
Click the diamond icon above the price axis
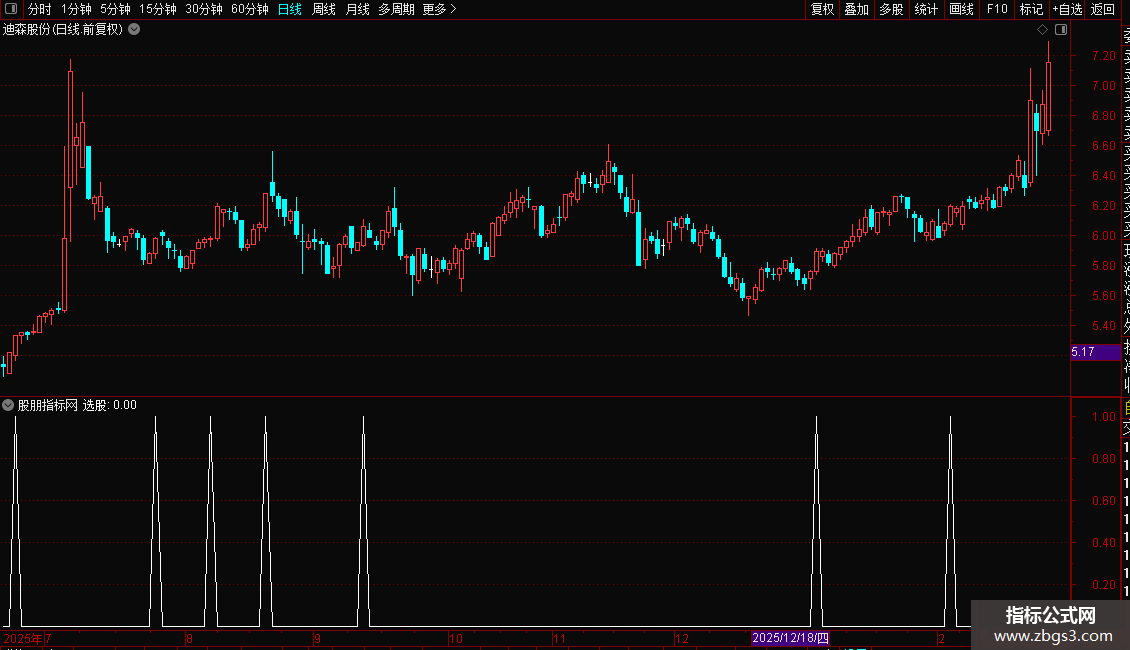tap(1042, 30)
